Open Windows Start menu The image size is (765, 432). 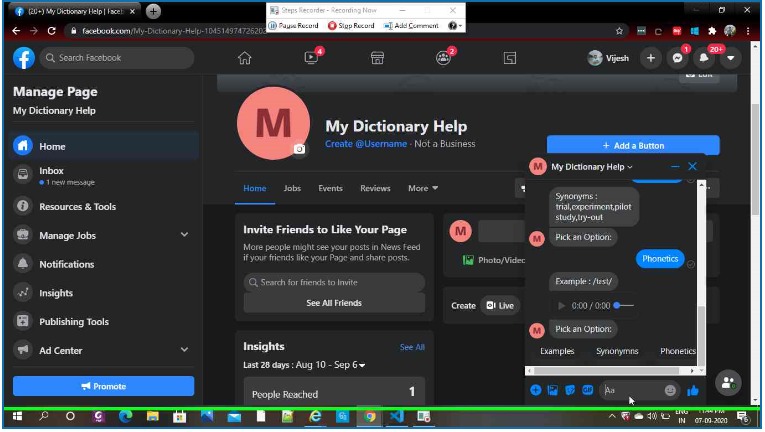tap(18, 416)
